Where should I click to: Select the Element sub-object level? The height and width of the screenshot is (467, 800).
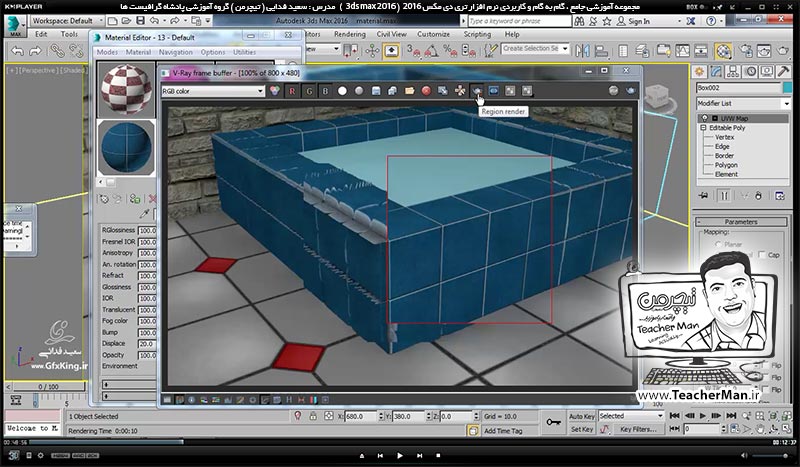click(x=726, y=174)
